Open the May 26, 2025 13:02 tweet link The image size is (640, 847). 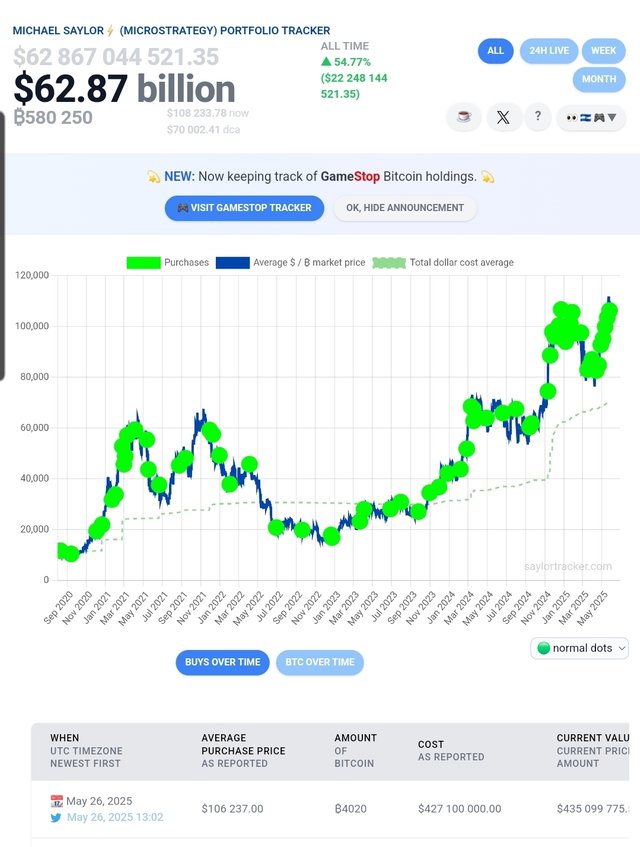click(x=115, y=817)
